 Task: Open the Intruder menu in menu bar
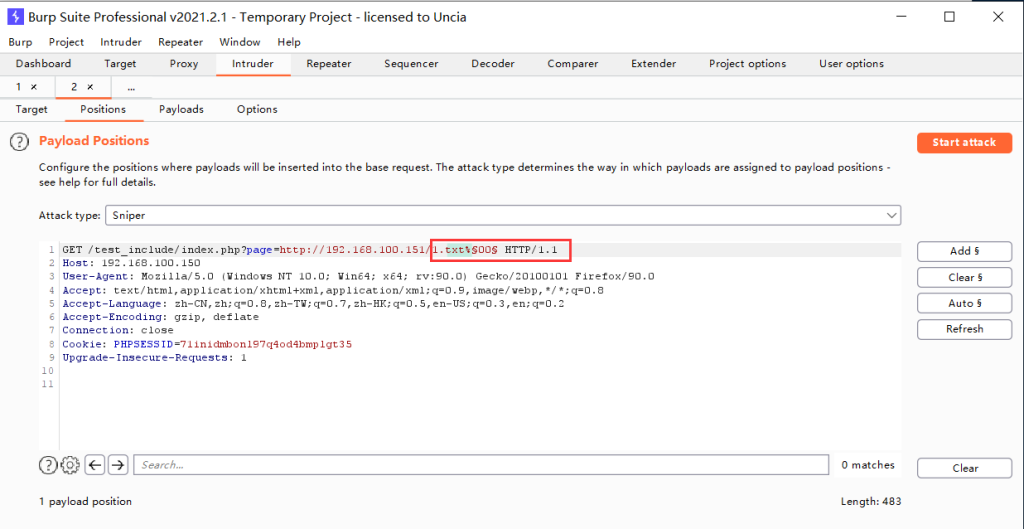(121, 42)
